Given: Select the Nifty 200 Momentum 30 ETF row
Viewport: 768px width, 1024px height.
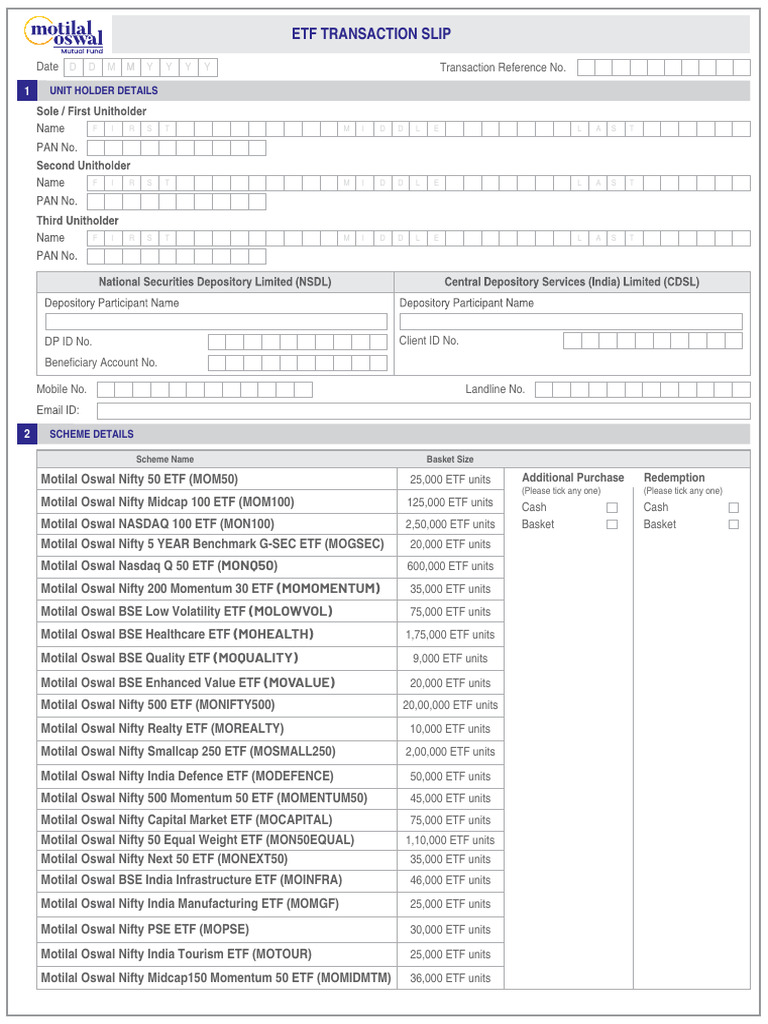Looking at the screenshot, I should tap(270, 589).
